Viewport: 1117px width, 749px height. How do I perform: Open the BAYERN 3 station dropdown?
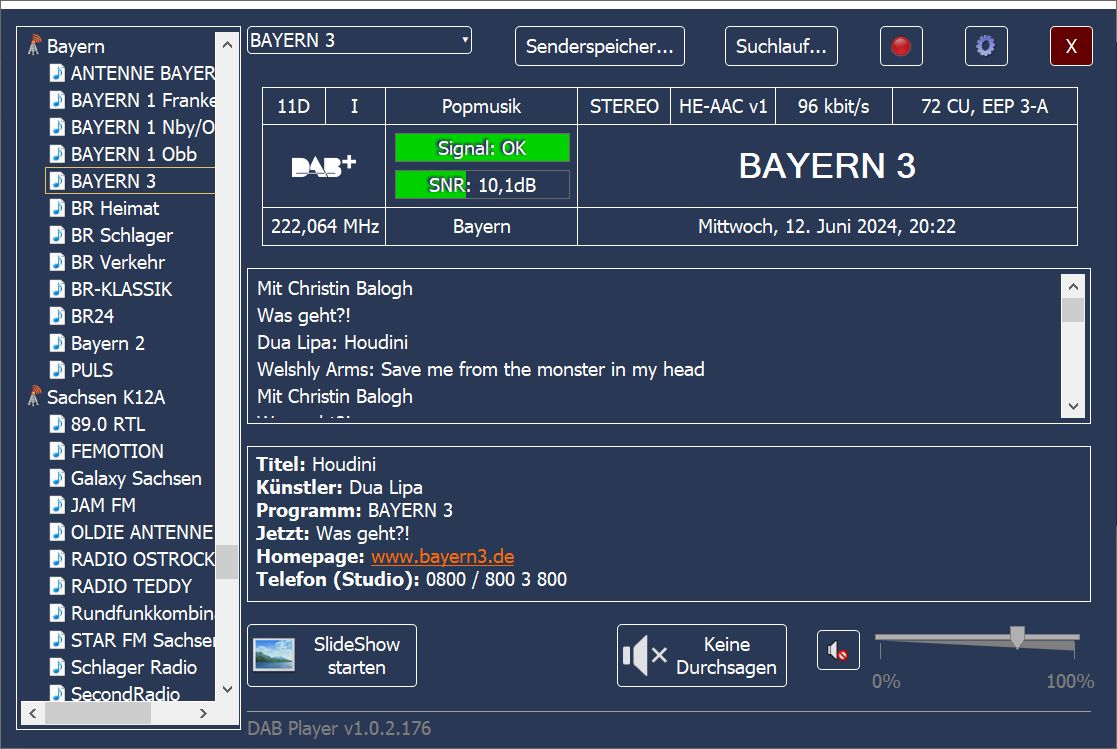[x=465, y=41]
